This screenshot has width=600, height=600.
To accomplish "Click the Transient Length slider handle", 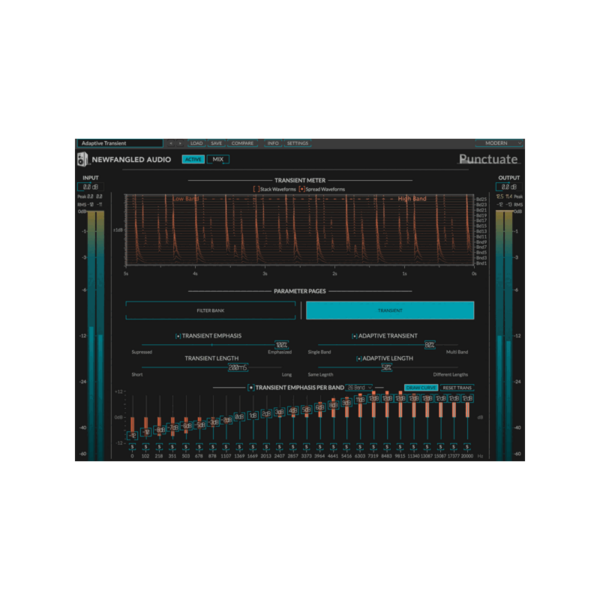I will (238, 367).
